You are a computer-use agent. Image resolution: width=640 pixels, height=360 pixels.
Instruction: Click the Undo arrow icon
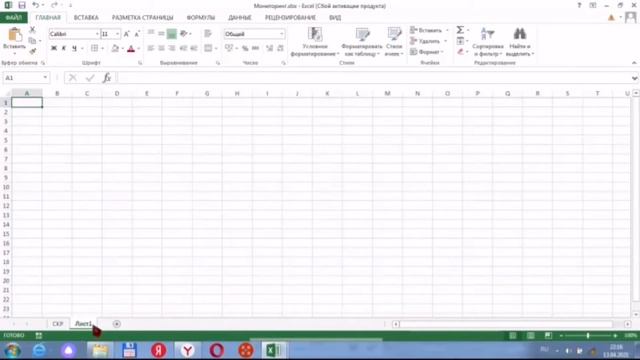point(36,5)
